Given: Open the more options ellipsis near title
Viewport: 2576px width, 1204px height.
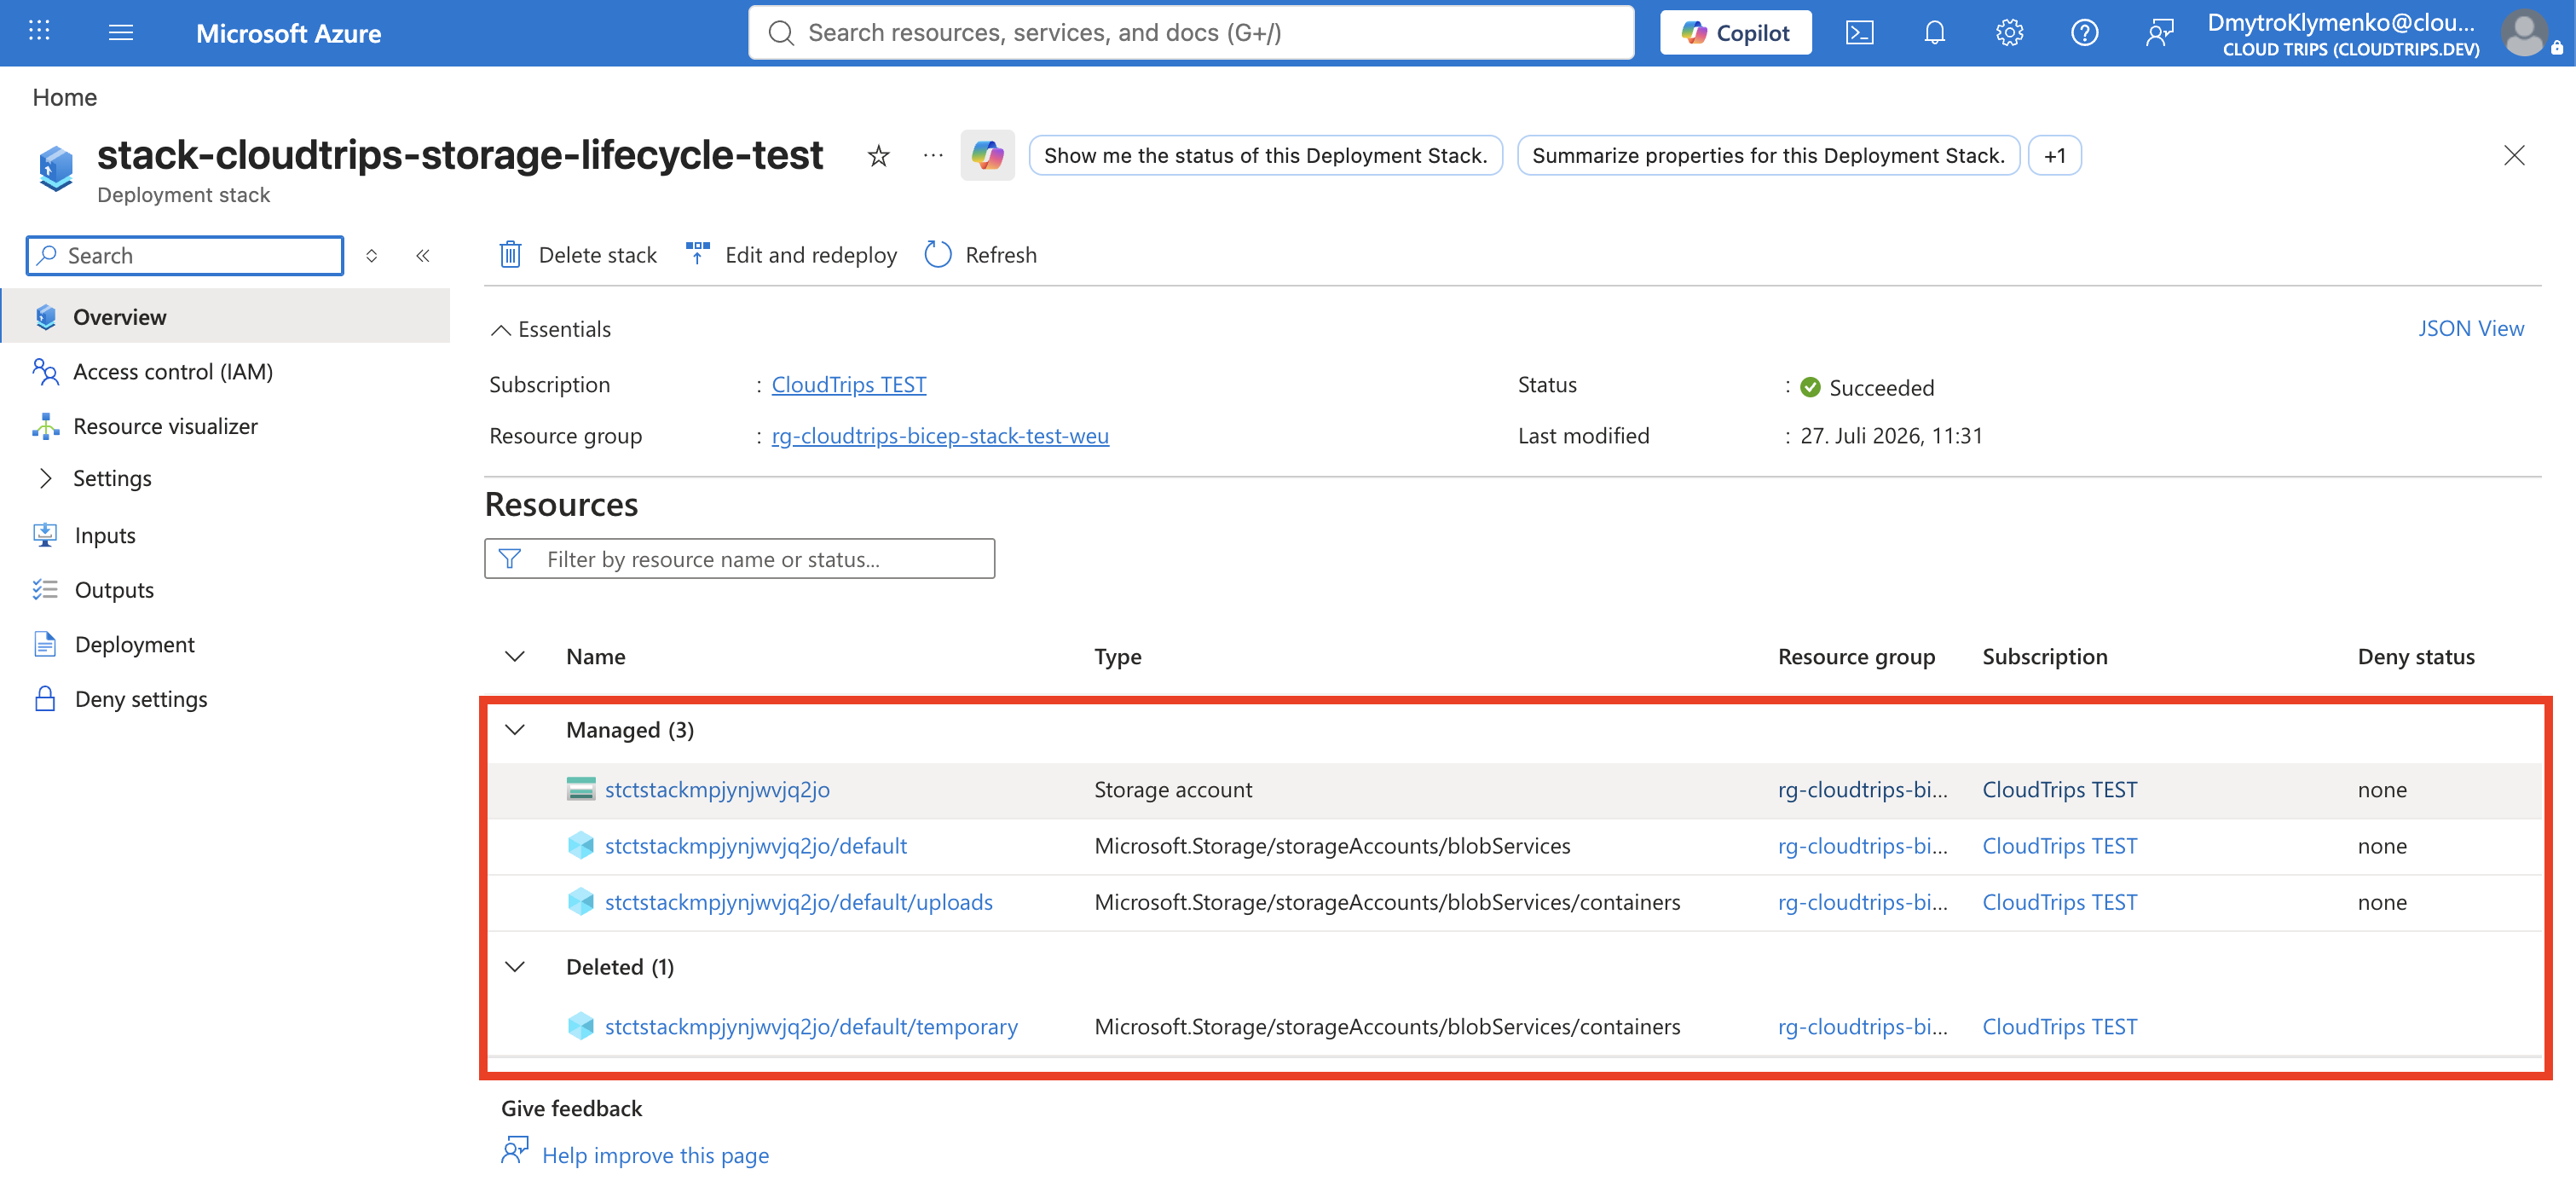Looking at the screenshot, I should [932, 155].
